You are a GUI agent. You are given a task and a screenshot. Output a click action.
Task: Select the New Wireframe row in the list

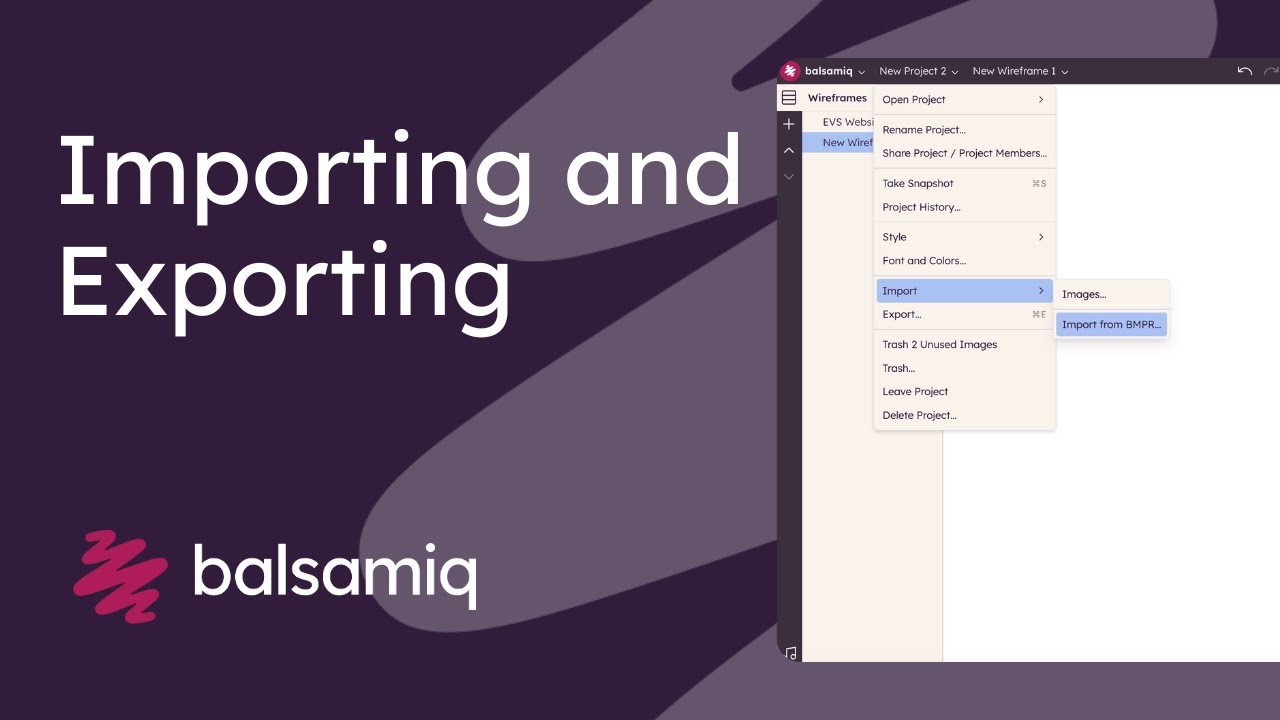coord(839,143)
